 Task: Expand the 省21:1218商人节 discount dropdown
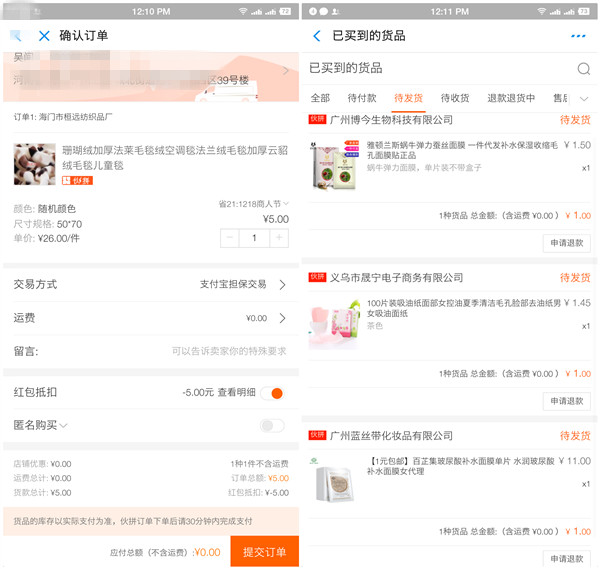[x=253, y=204]
